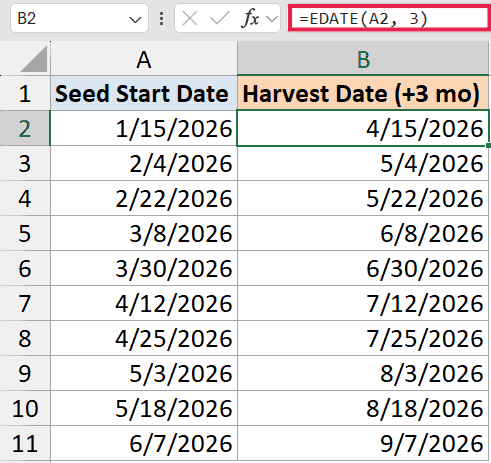This screenshot has height=463, width=491.
Task: Click cell containing 9/7/2026
Action: pyautogui.click(x=363, y=444)
